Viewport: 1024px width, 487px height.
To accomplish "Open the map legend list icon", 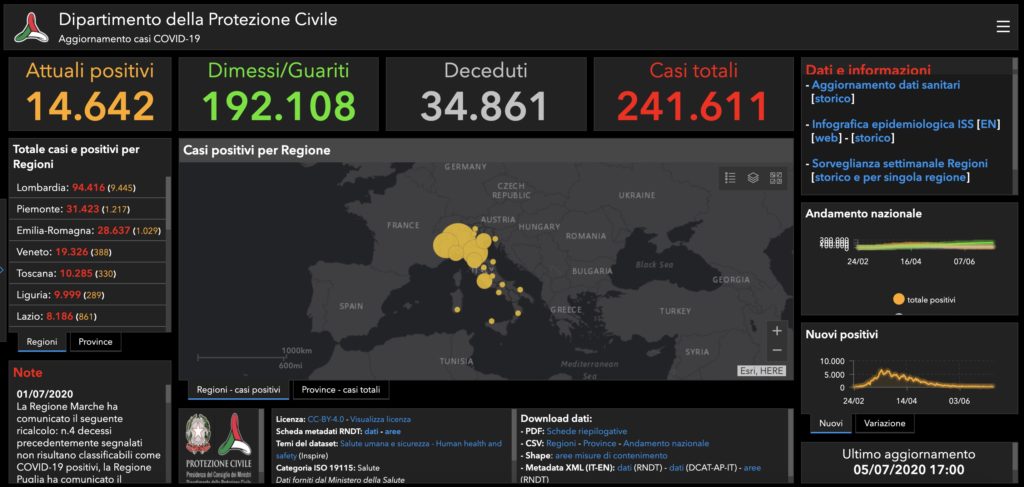I will tap(730, 178).
